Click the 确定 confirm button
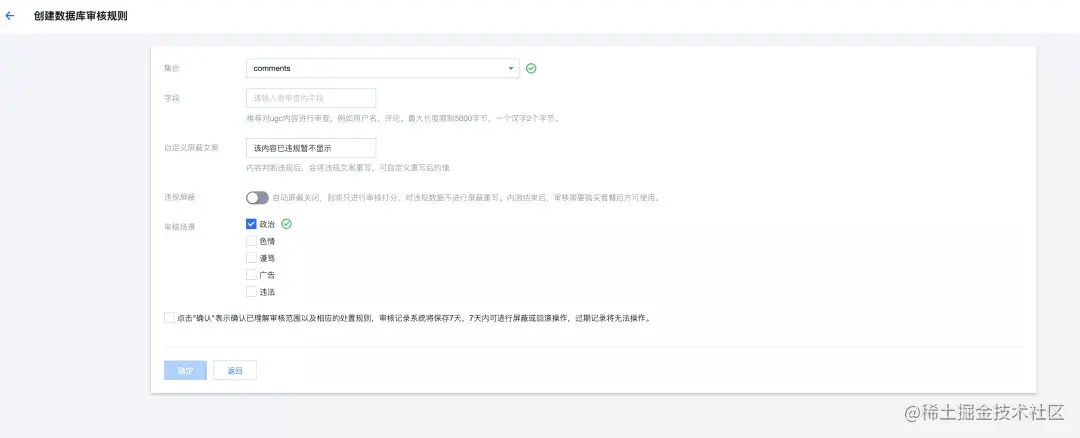This screenshot has width=1080, height=438. [x=185, y=370]
